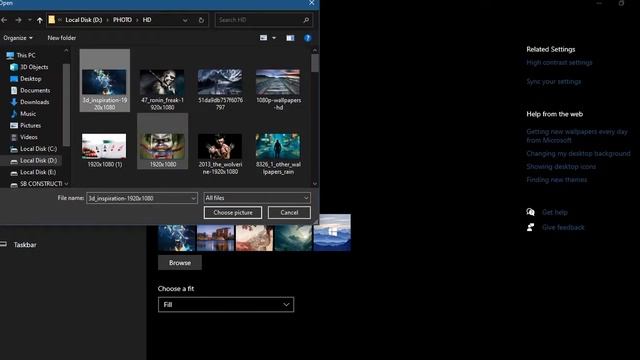This screenshot has width=640, height=360.
Task: Select 51da9db757f6076797 image file
Action: click(220, 89)
